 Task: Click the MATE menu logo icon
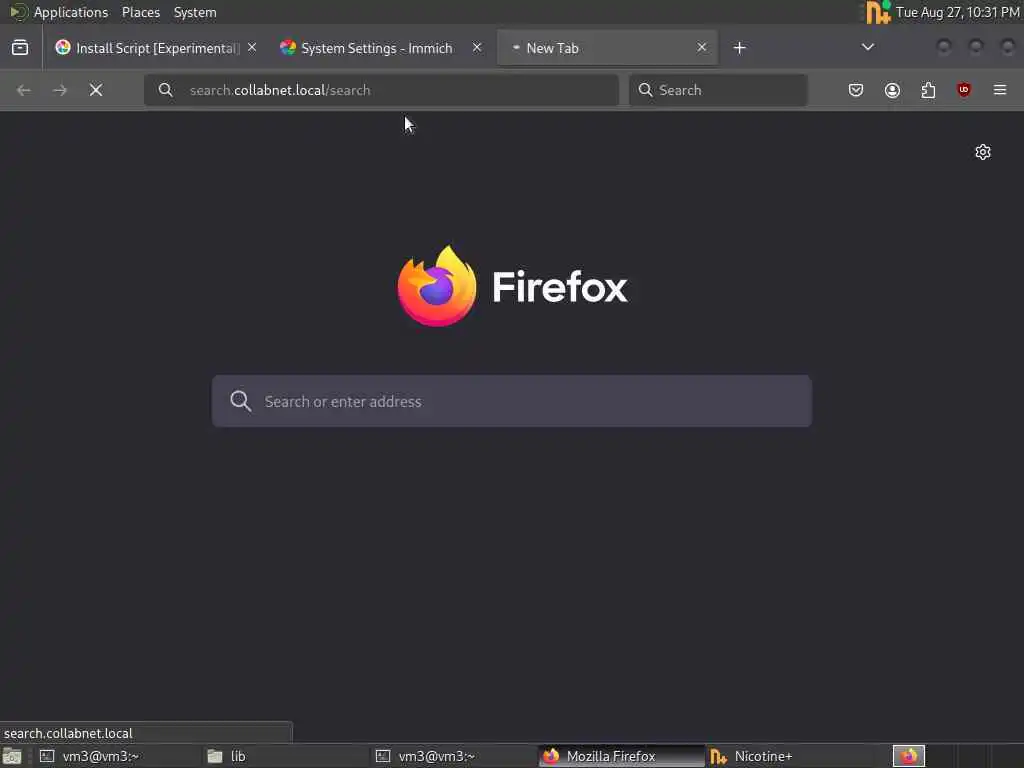pos(18,12)
